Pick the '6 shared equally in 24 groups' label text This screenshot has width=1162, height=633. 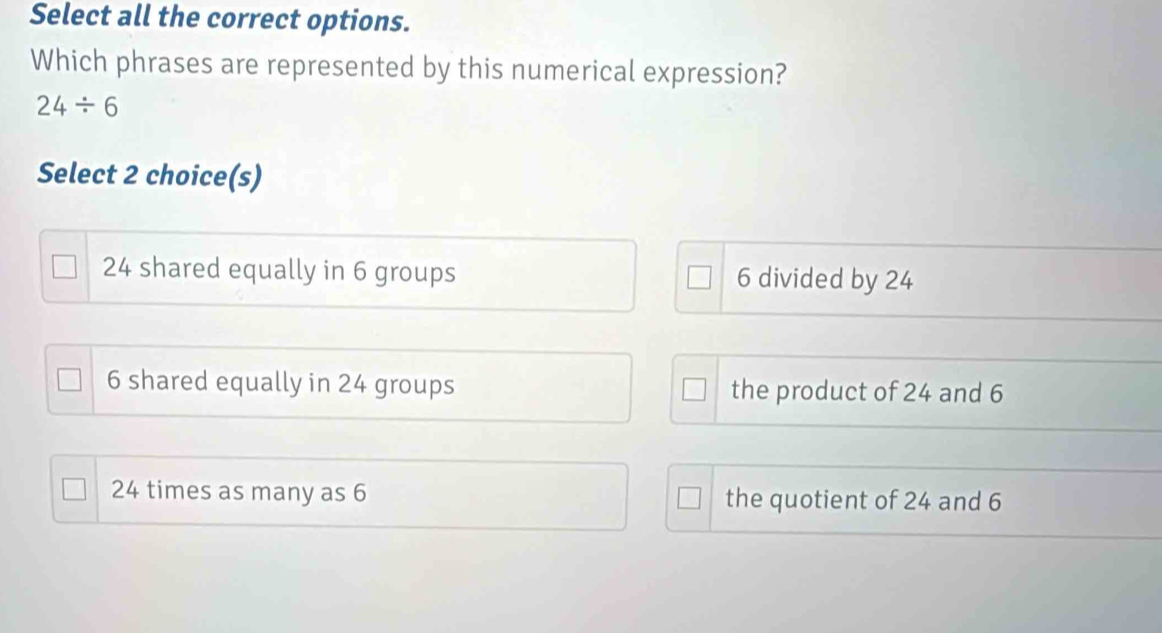pos(280,383)
